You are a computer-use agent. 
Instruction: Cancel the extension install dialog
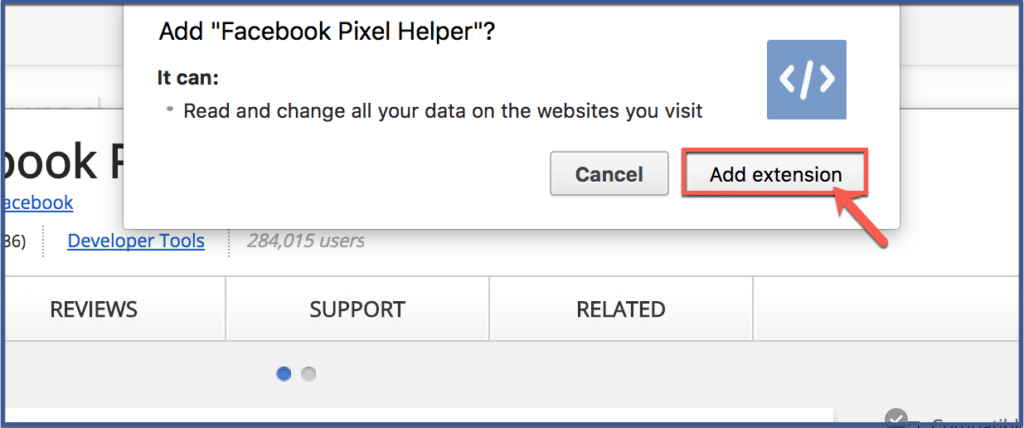(609, 174)
